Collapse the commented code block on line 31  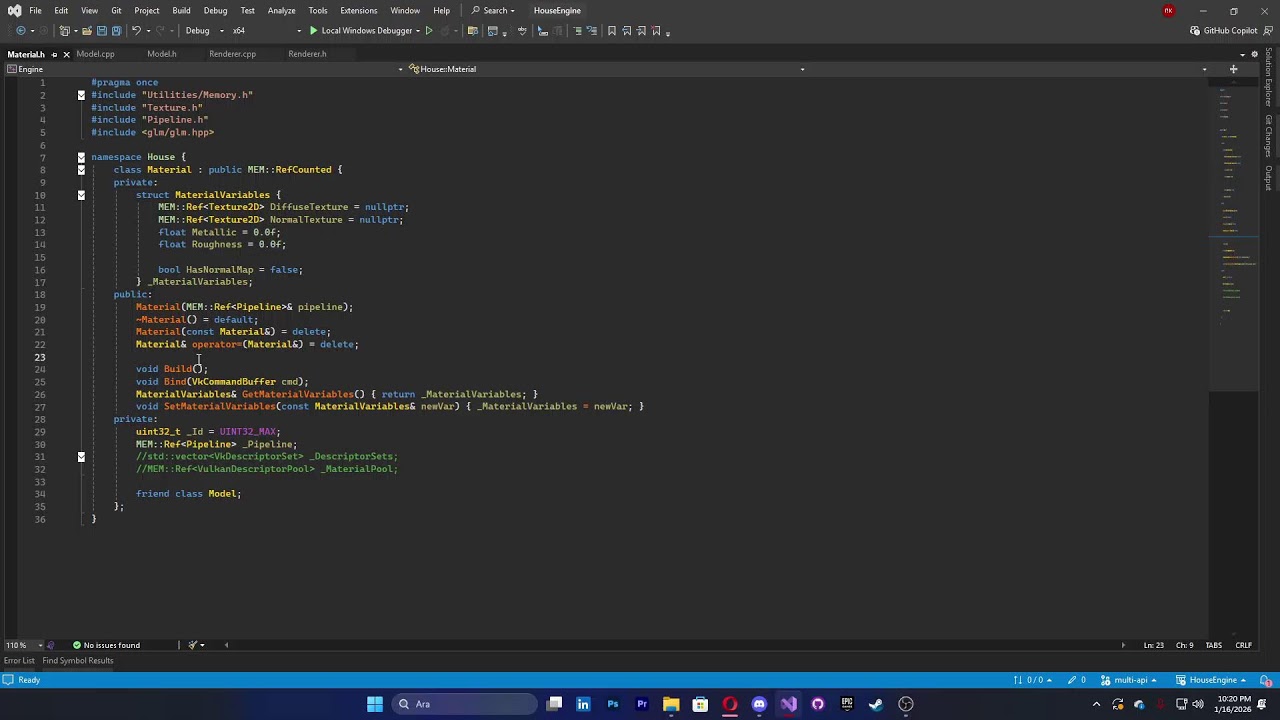pyautogui.click(x=81, y=457)
